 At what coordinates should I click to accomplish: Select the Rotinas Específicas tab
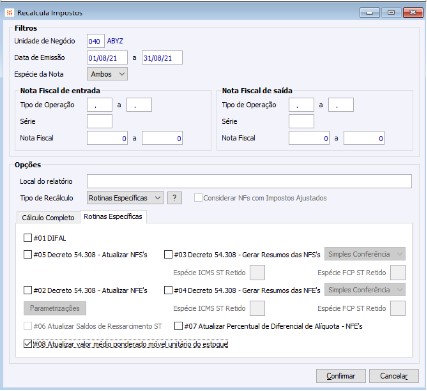(113, 217)
